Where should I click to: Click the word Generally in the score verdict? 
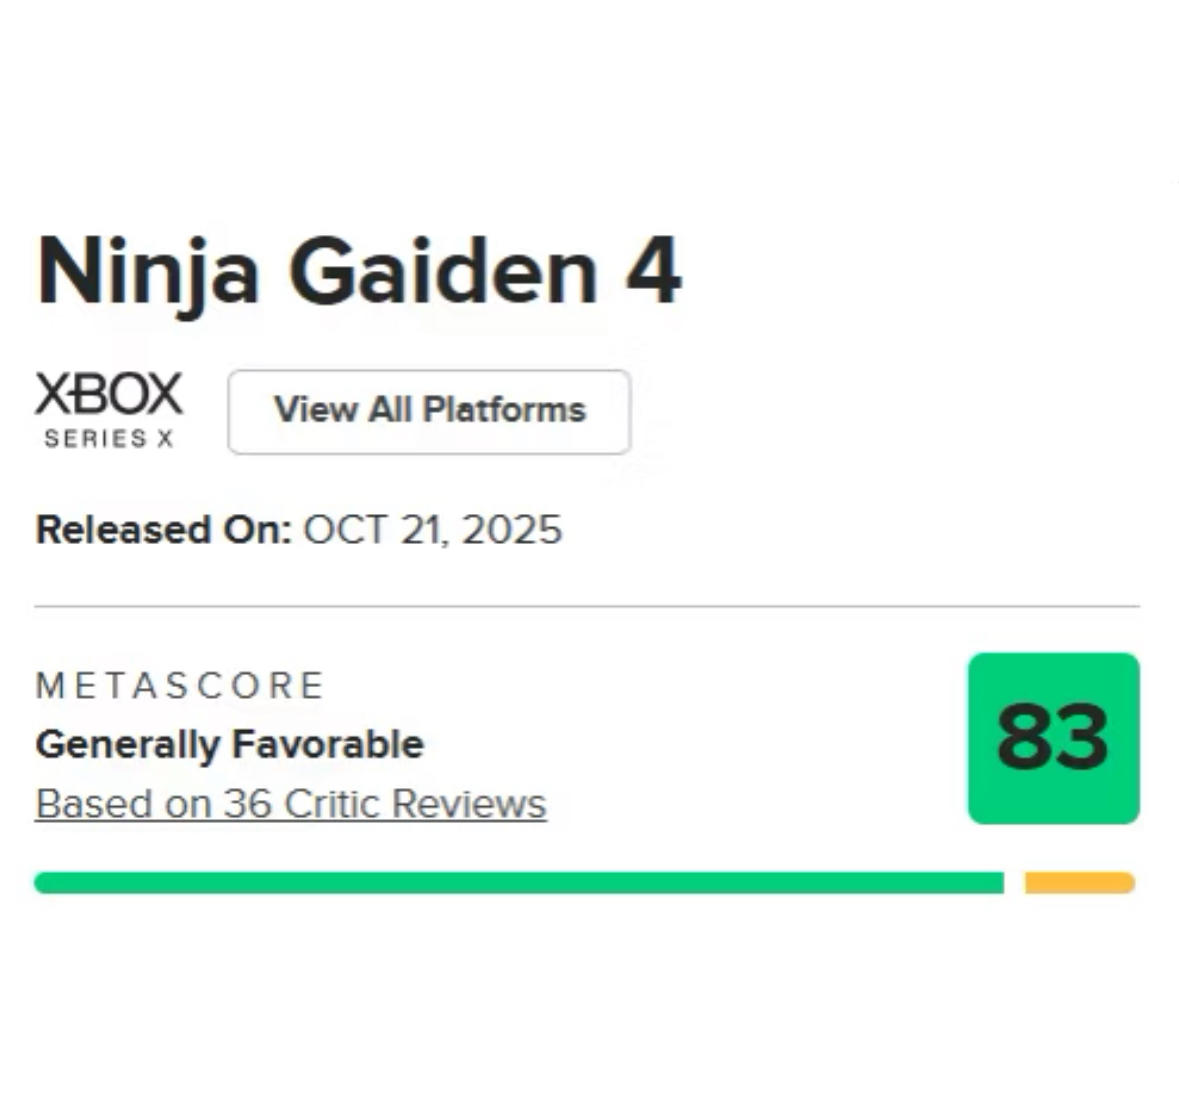pos(127,745)
